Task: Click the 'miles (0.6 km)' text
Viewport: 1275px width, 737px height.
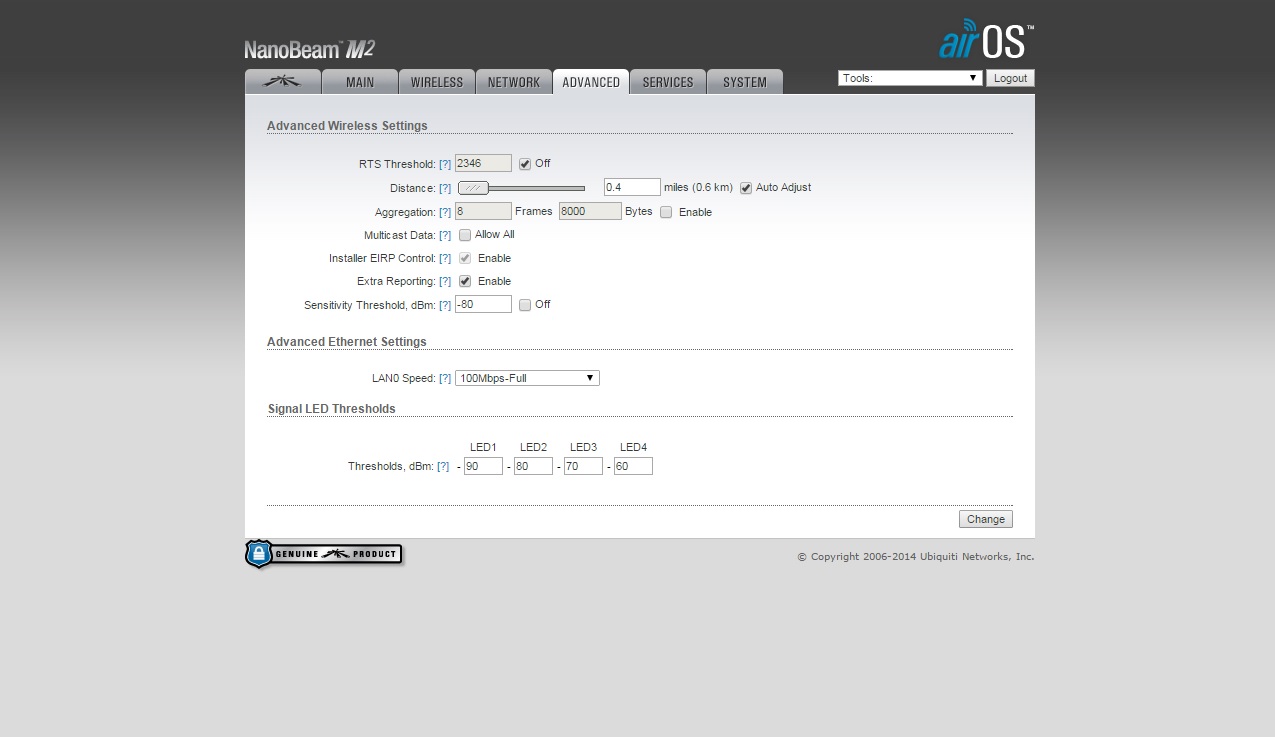Action: click(698, 188)
